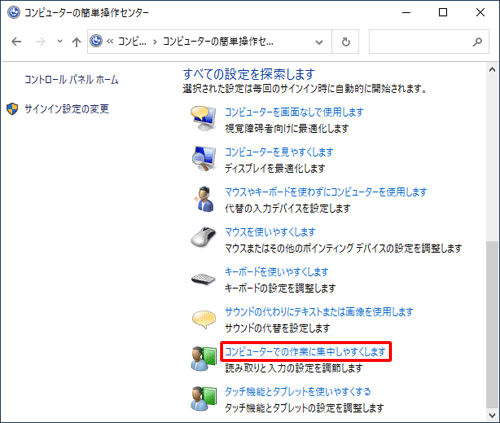
Task: Open the recent locations dropdown chevron
Action: click(60, 42)
